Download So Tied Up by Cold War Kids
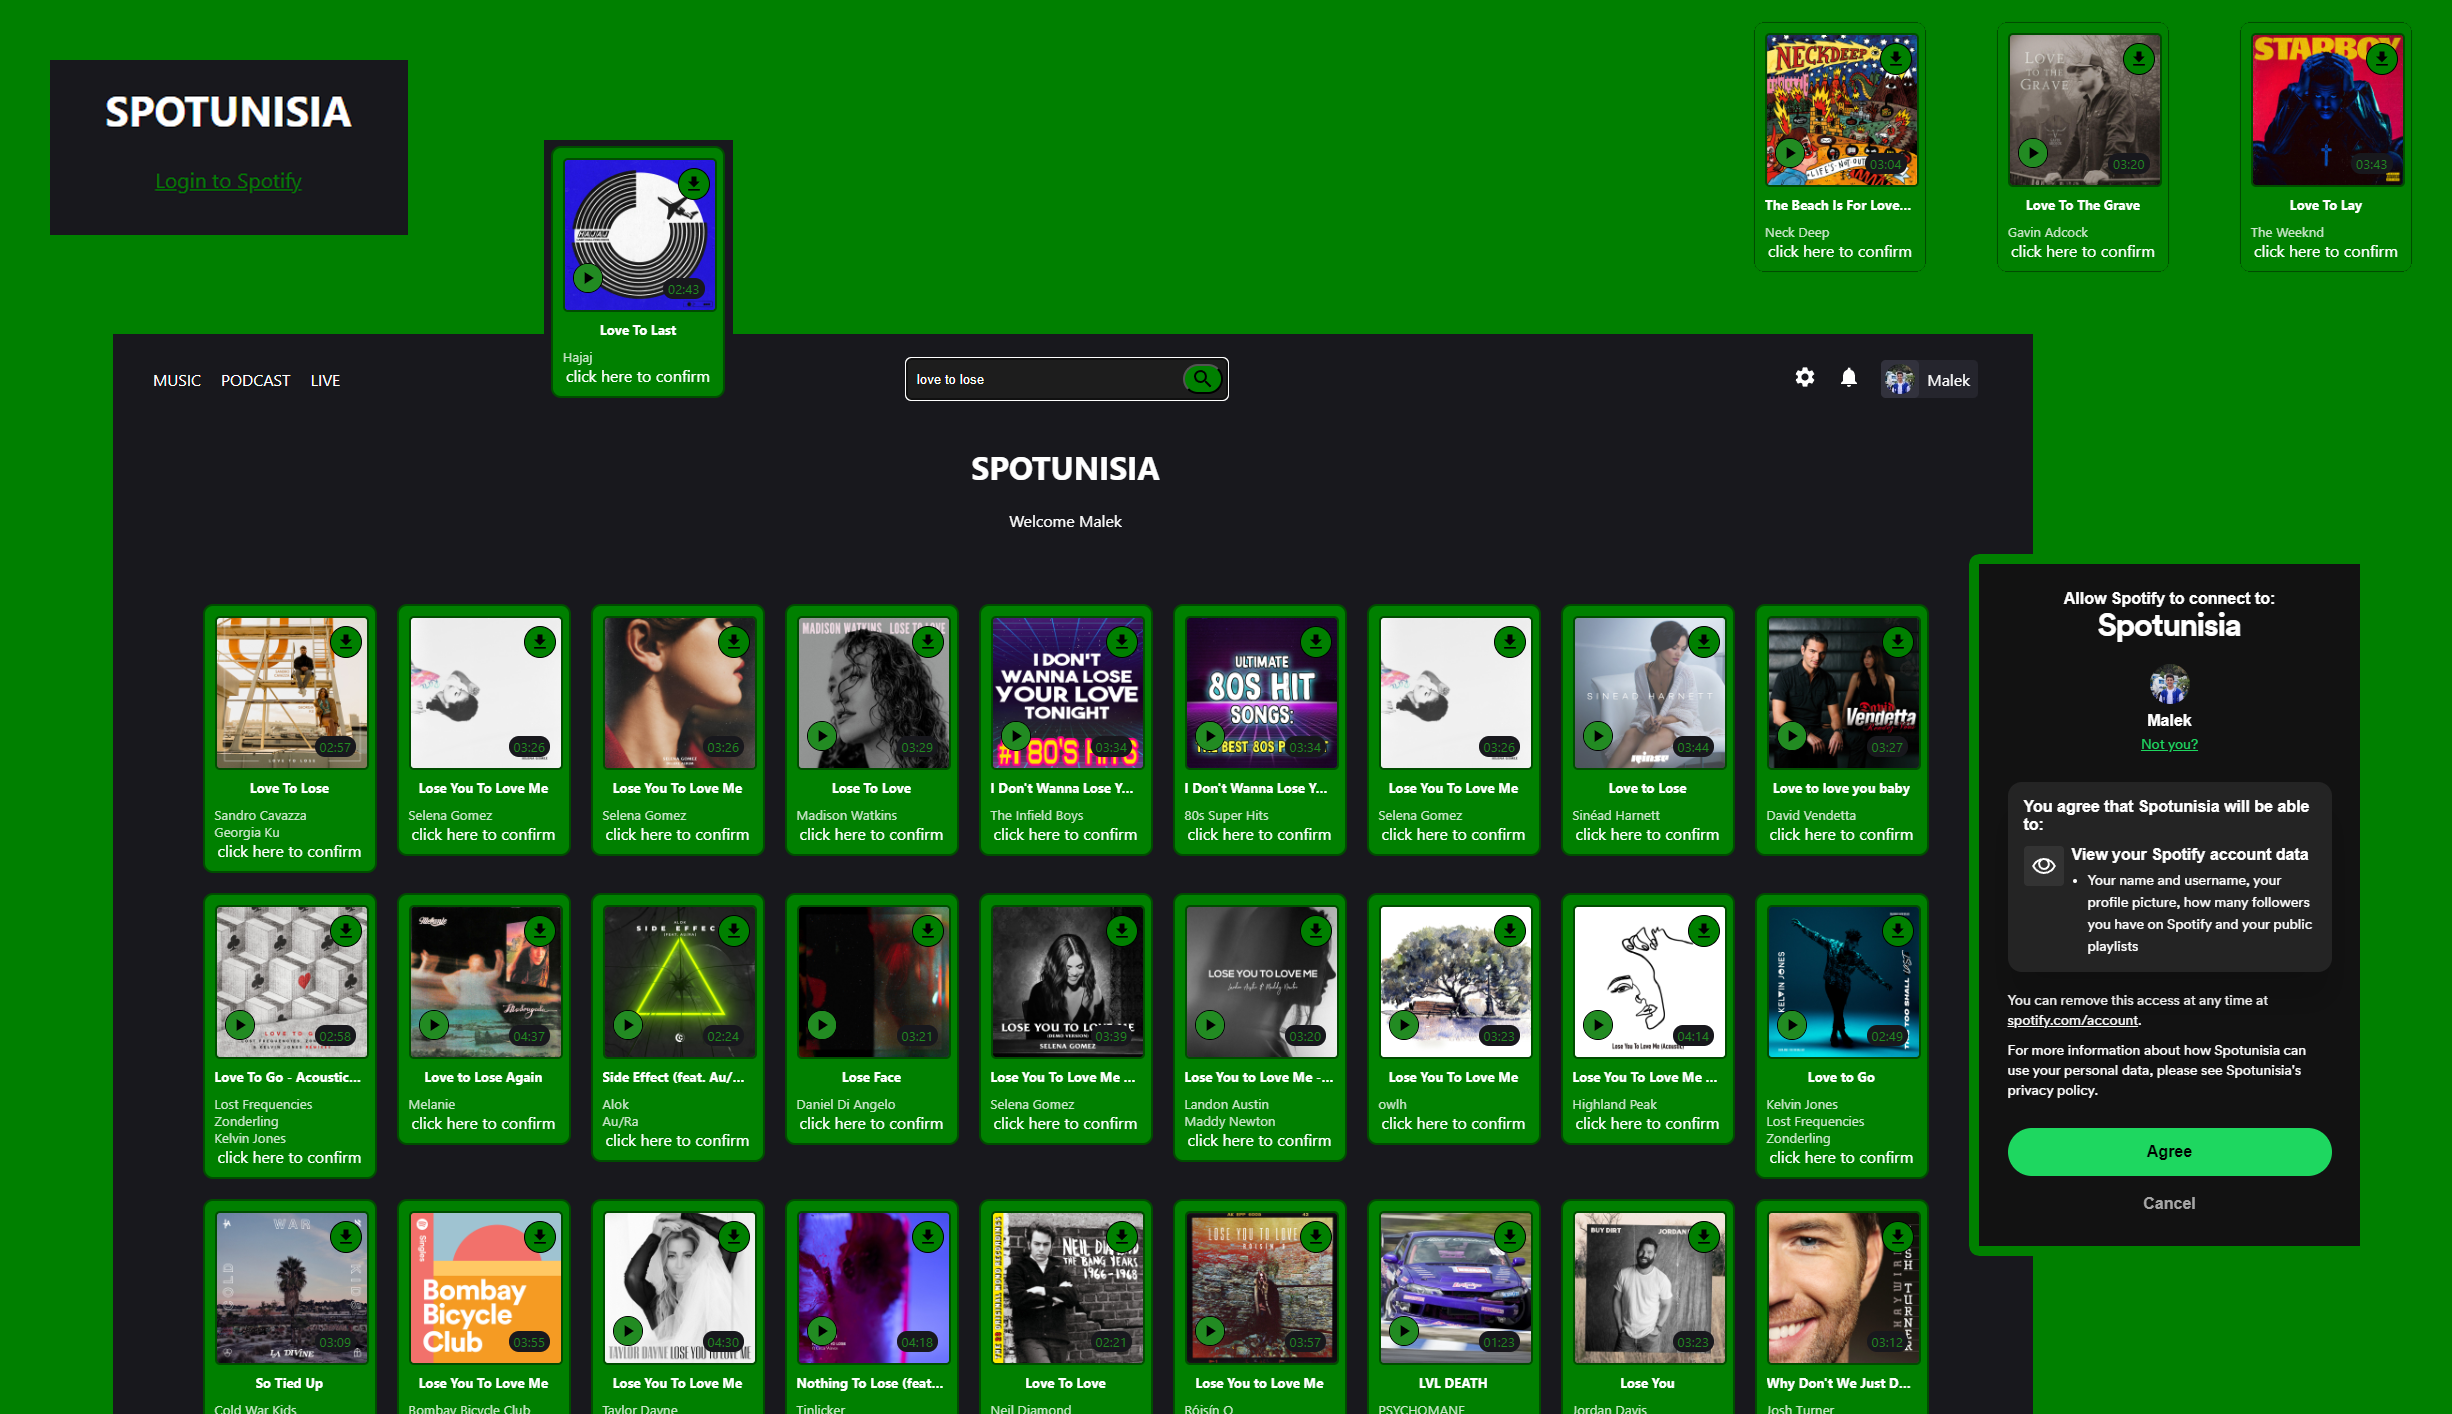The width and height of the screenshot is (2452, 1414). pyautogui.click(x=345, y=1237)
